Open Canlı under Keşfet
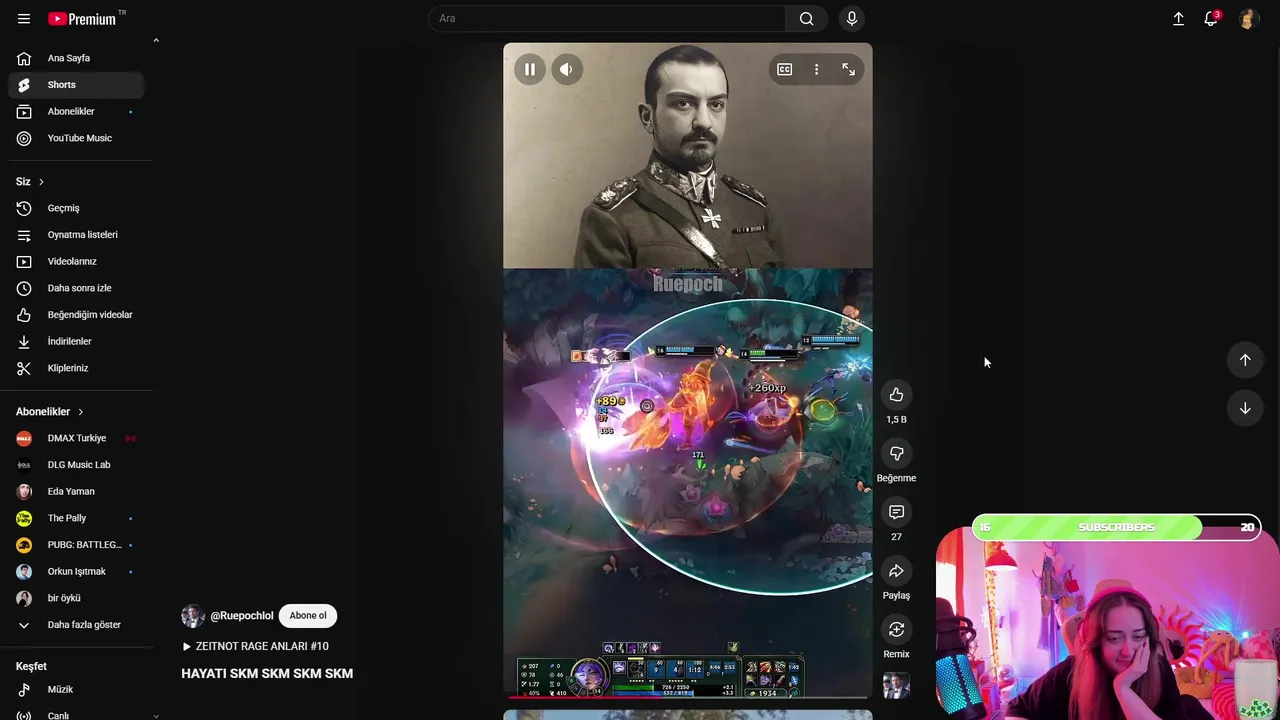This screenshot has height=720, width=1280. click(76, 715)
